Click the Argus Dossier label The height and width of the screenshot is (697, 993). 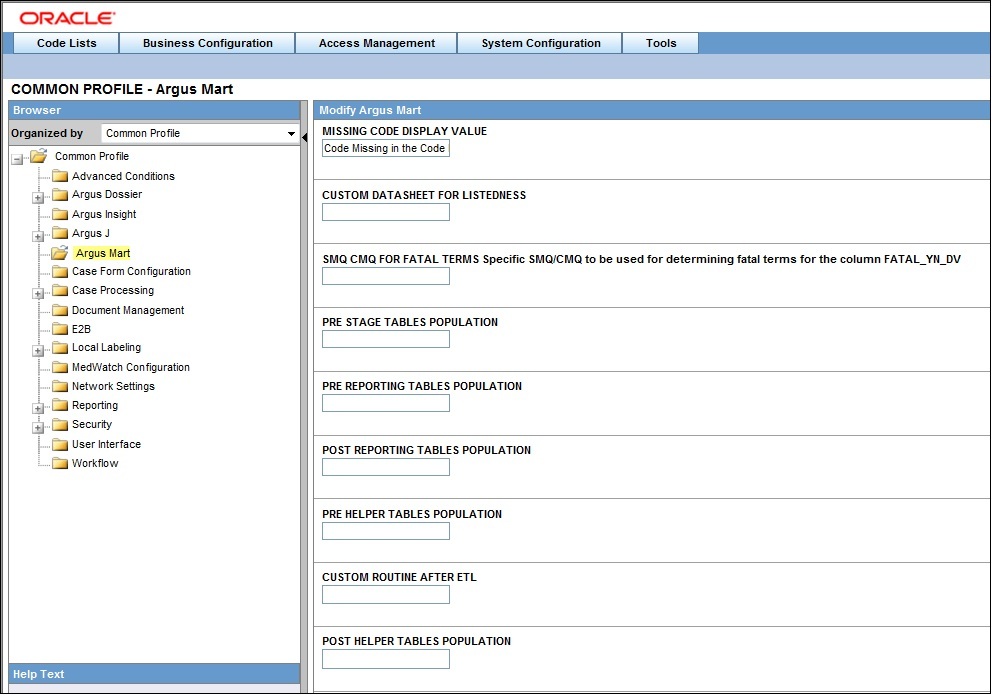[107, 194]
